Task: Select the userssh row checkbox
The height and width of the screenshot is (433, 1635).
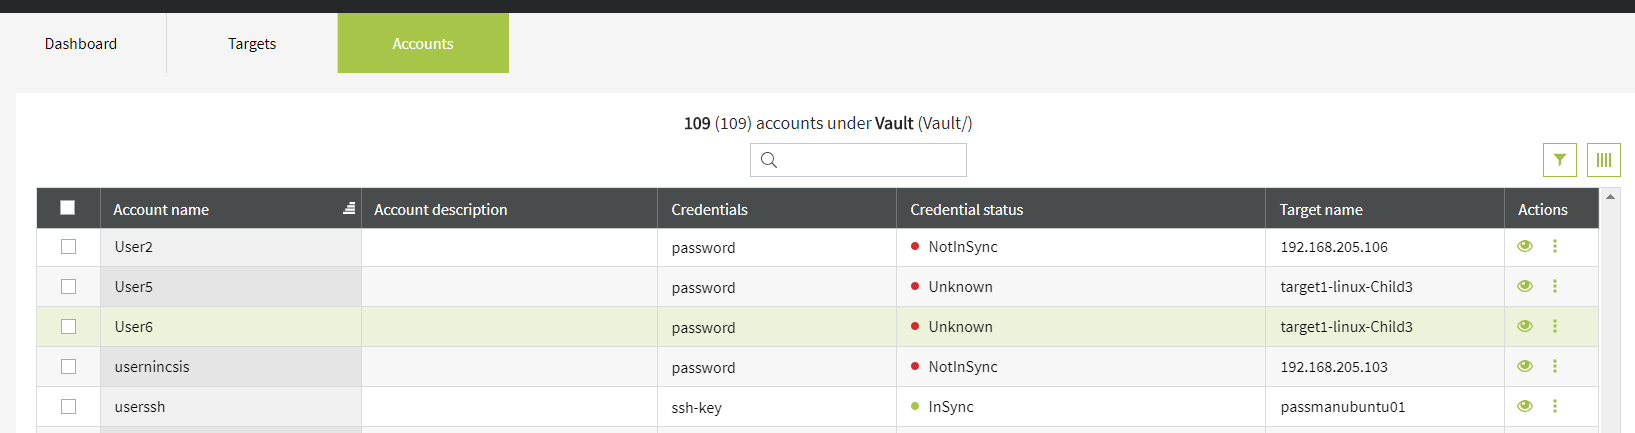Action: click(68, 406)
